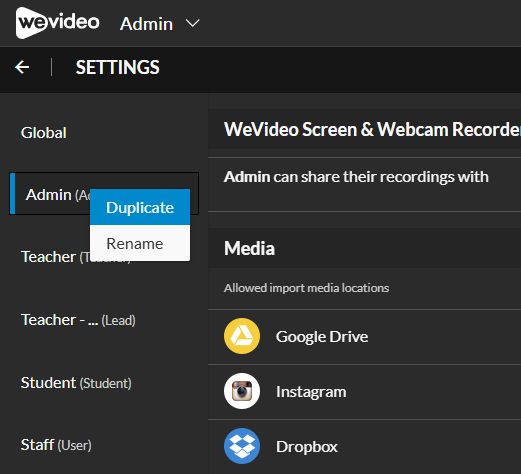Image resolution: width=521 pixels, height=474 pixels.
Task: Click the Media section heading
Action: pos(249,248)
